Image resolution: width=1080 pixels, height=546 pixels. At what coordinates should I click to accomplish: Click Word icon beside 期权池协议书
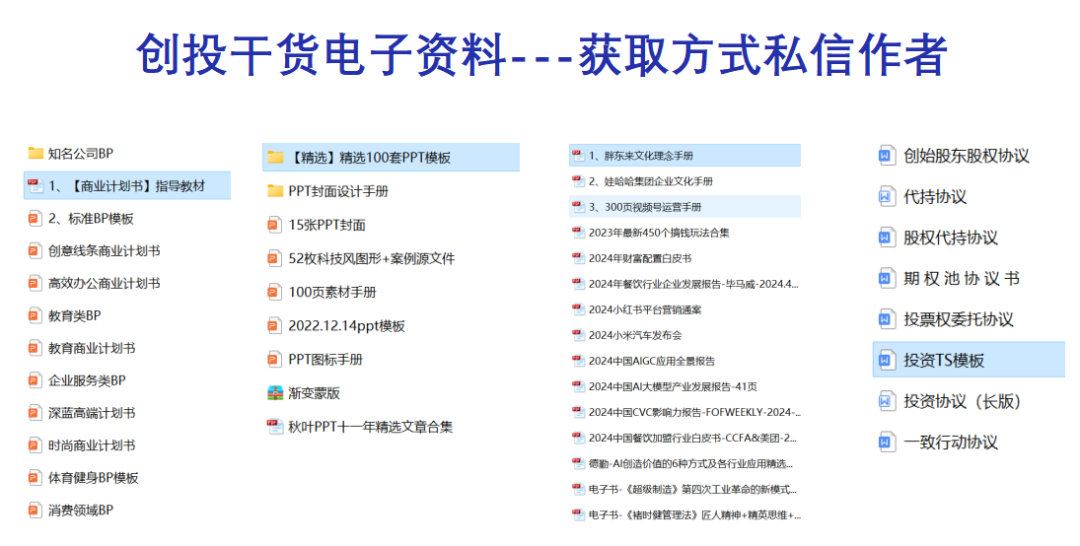coord(887,278)
